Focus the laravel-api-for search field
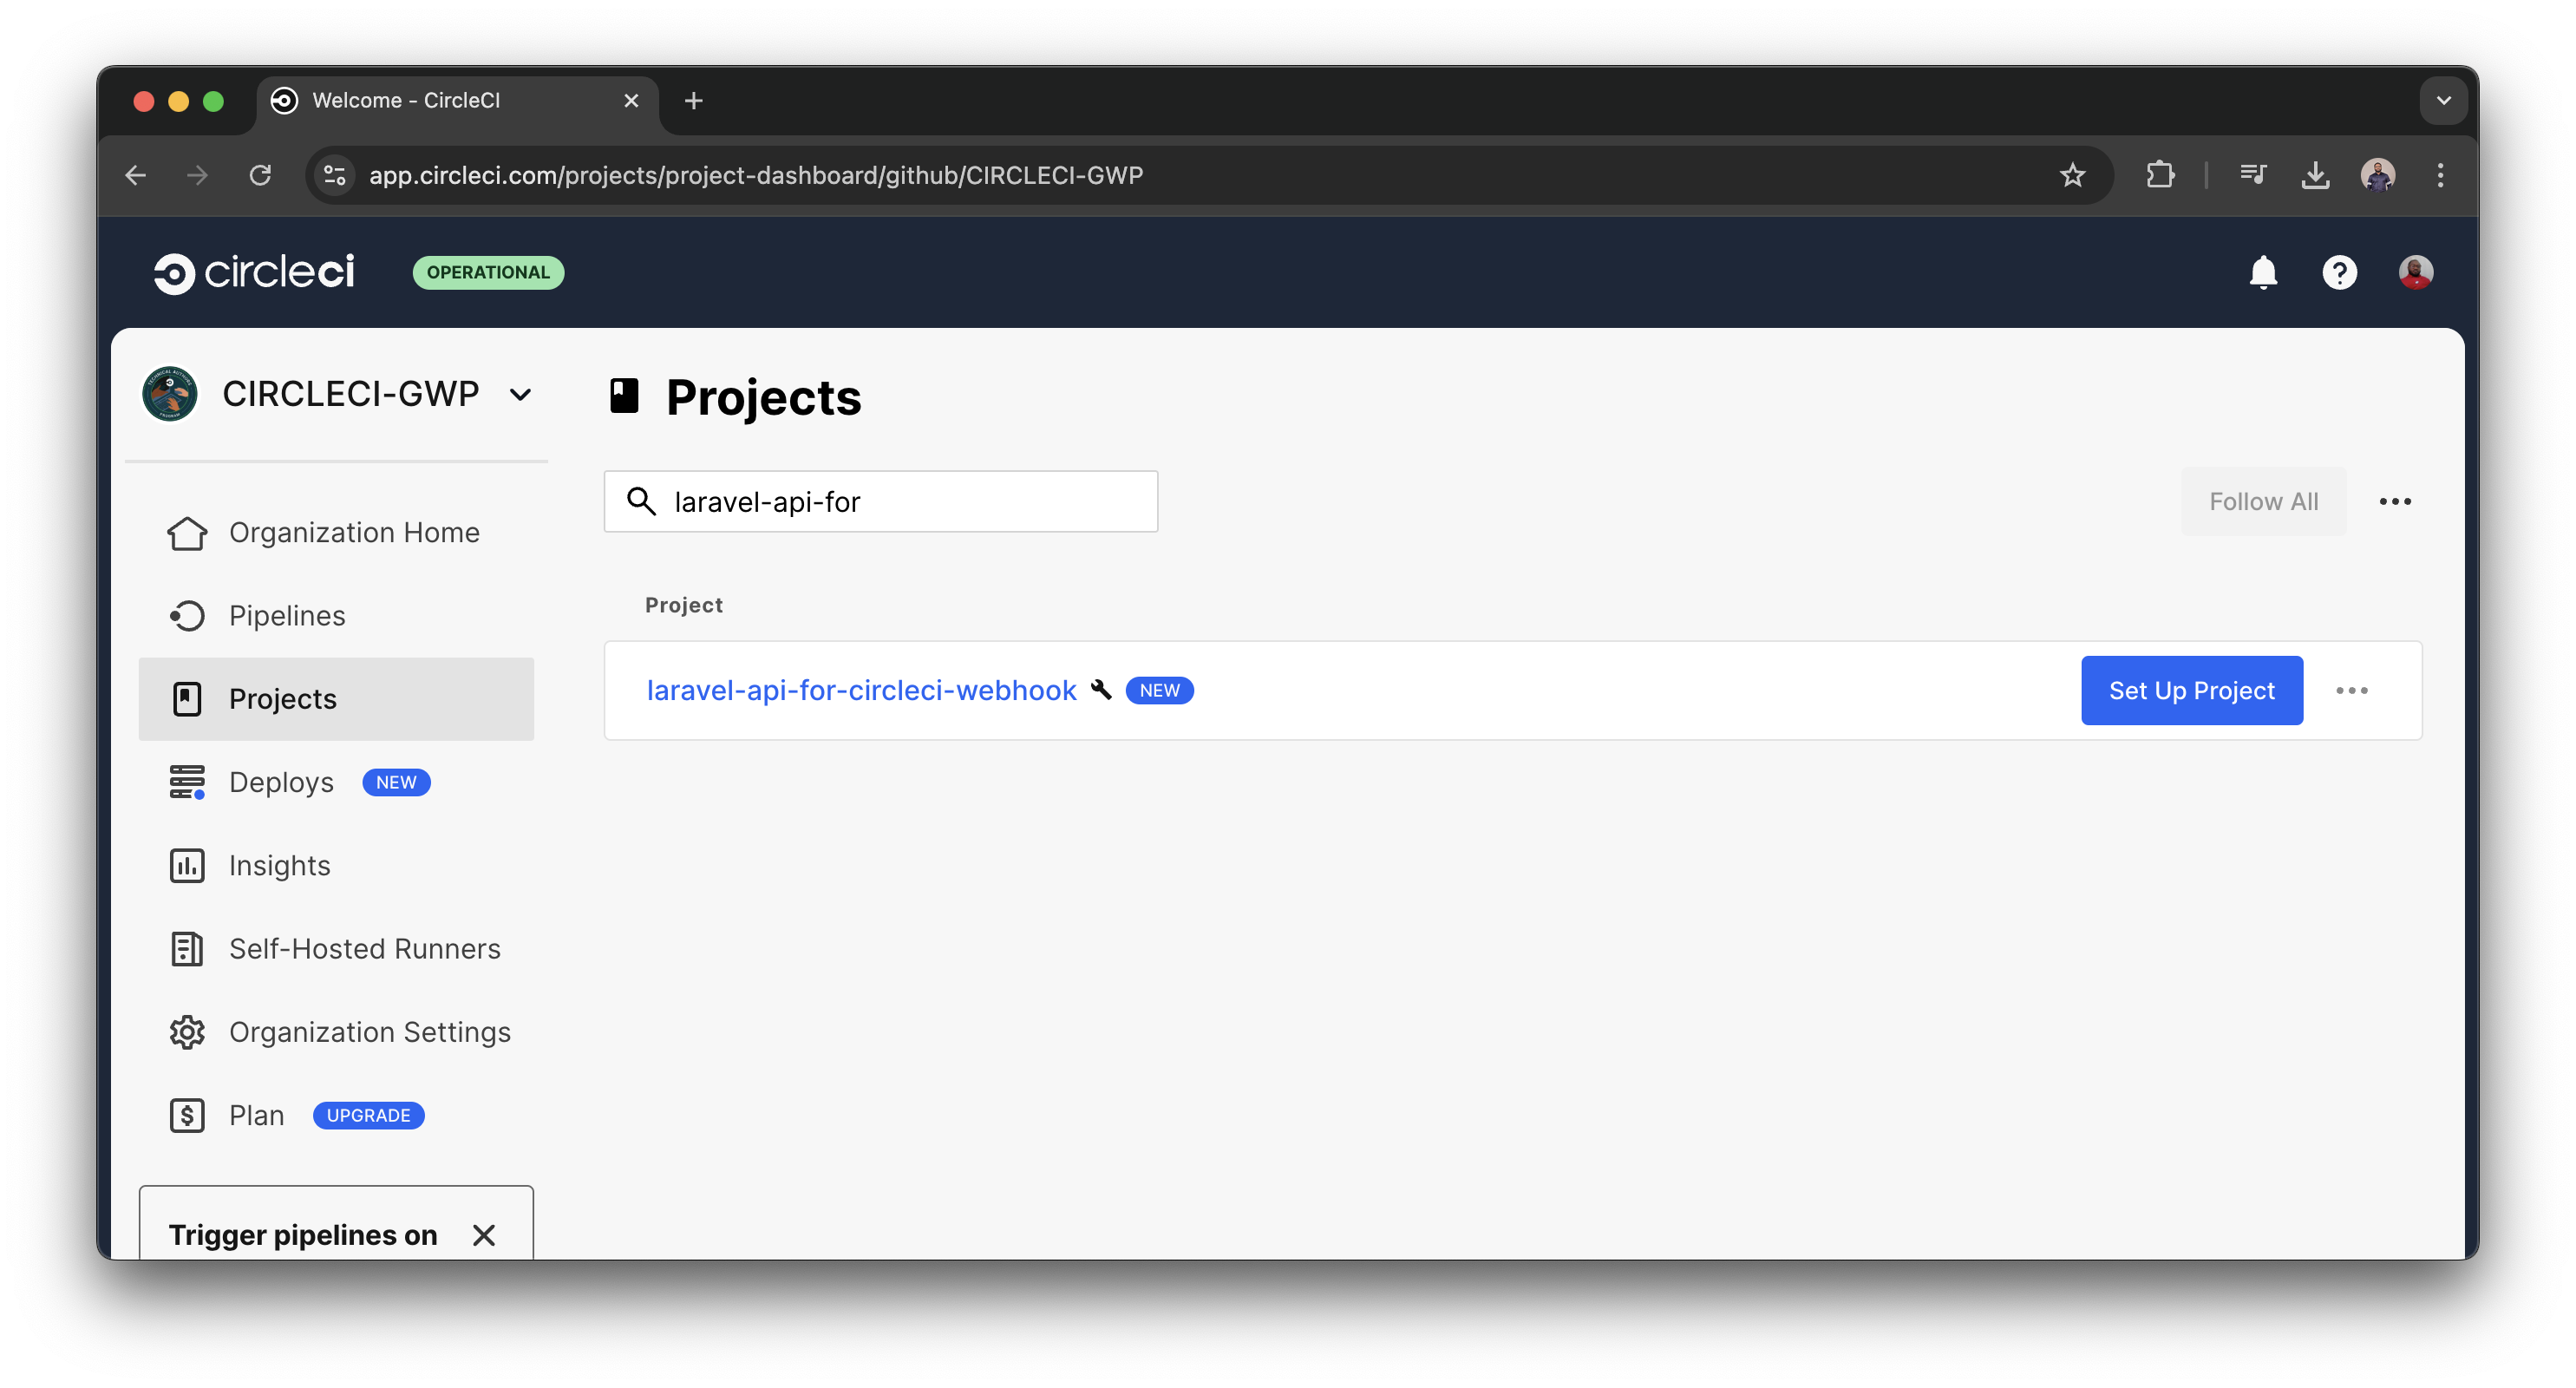The image size is (2576, 1388). (880, 501)
